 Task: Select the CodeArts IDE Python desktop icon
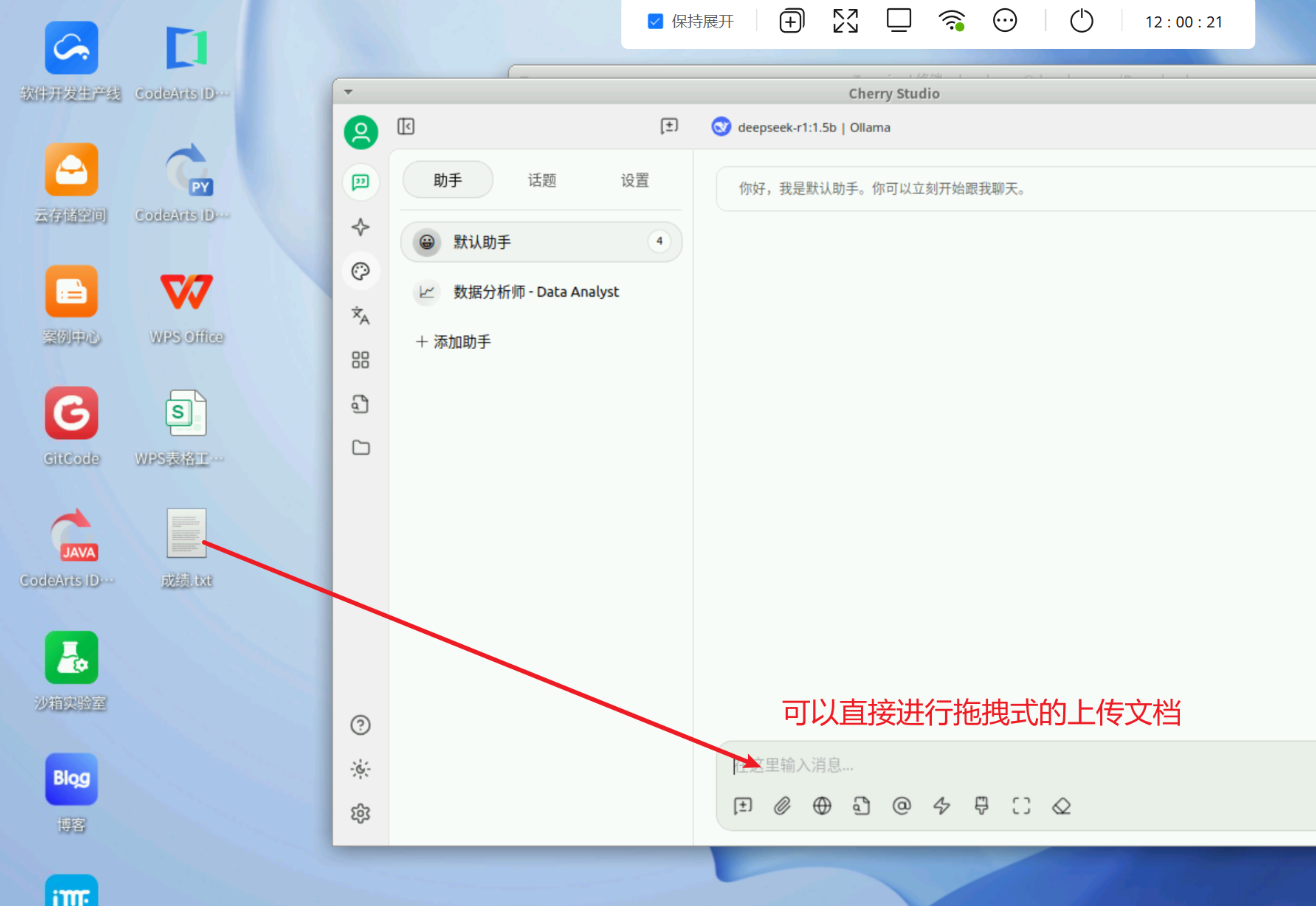click(x=184, y=184)
